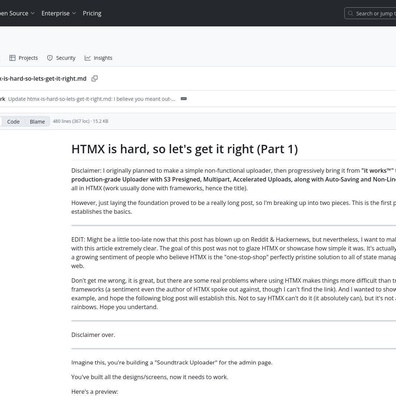Click the Here's a preview paragraph
Viewport: 396px width, 396px height.
pos(95,392)
